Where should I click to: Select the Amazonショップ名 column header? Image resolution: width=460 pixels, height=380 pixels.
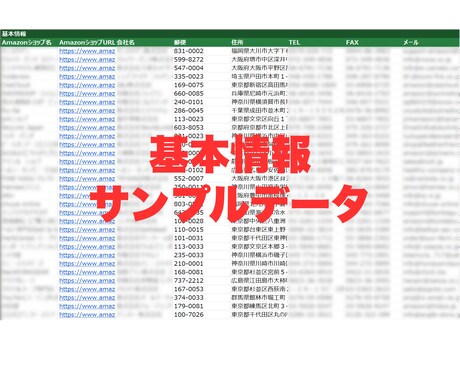click(27, 42)
